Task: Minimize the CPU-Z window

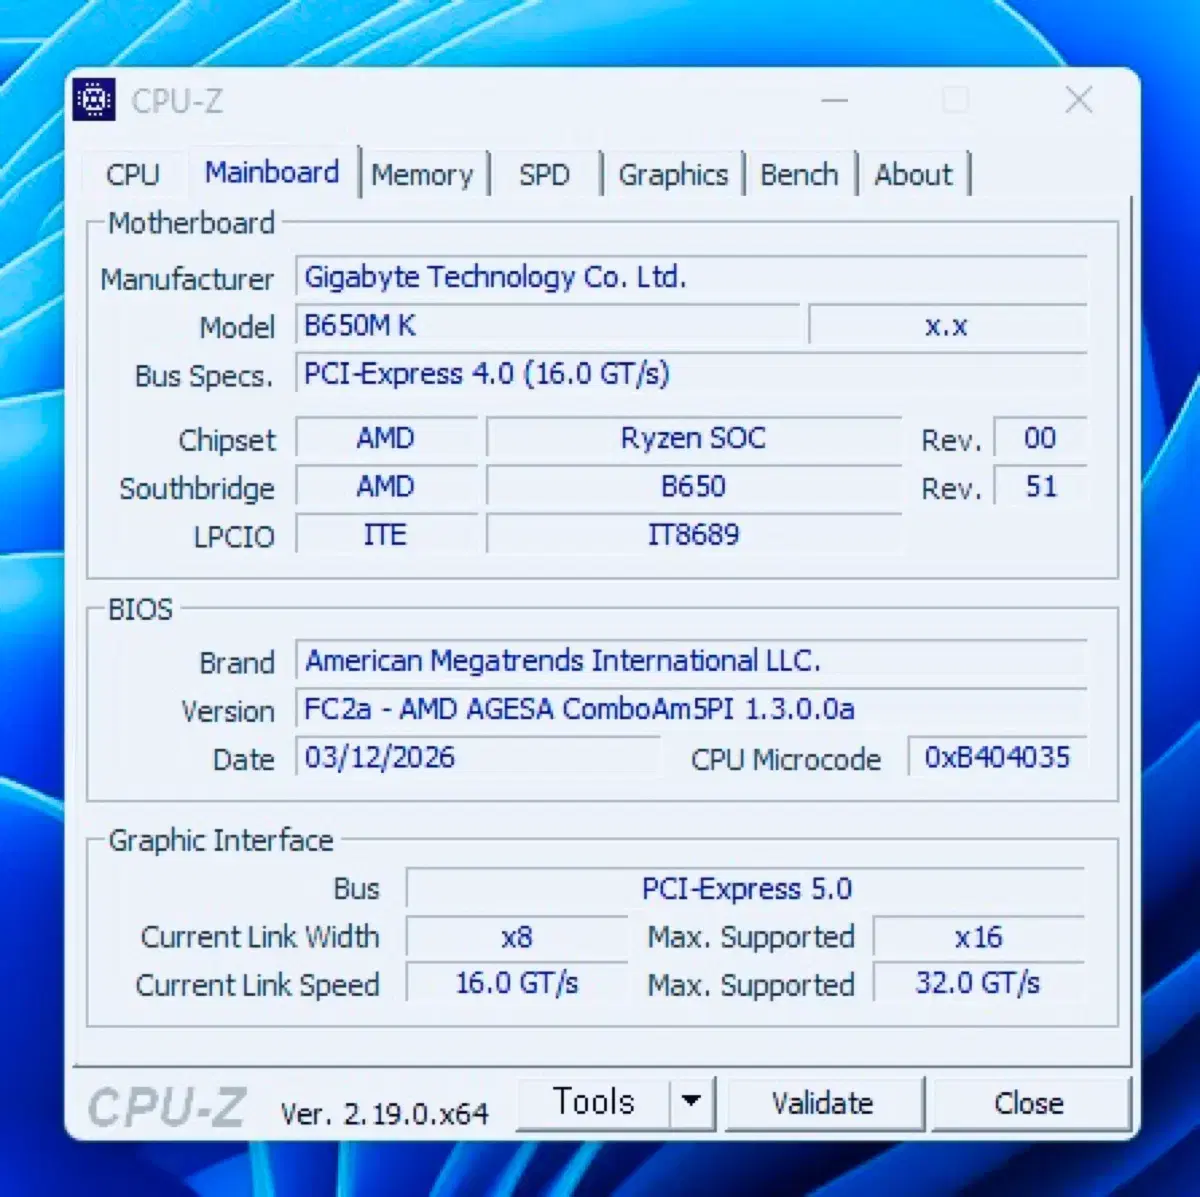Action: click(834, 100)
